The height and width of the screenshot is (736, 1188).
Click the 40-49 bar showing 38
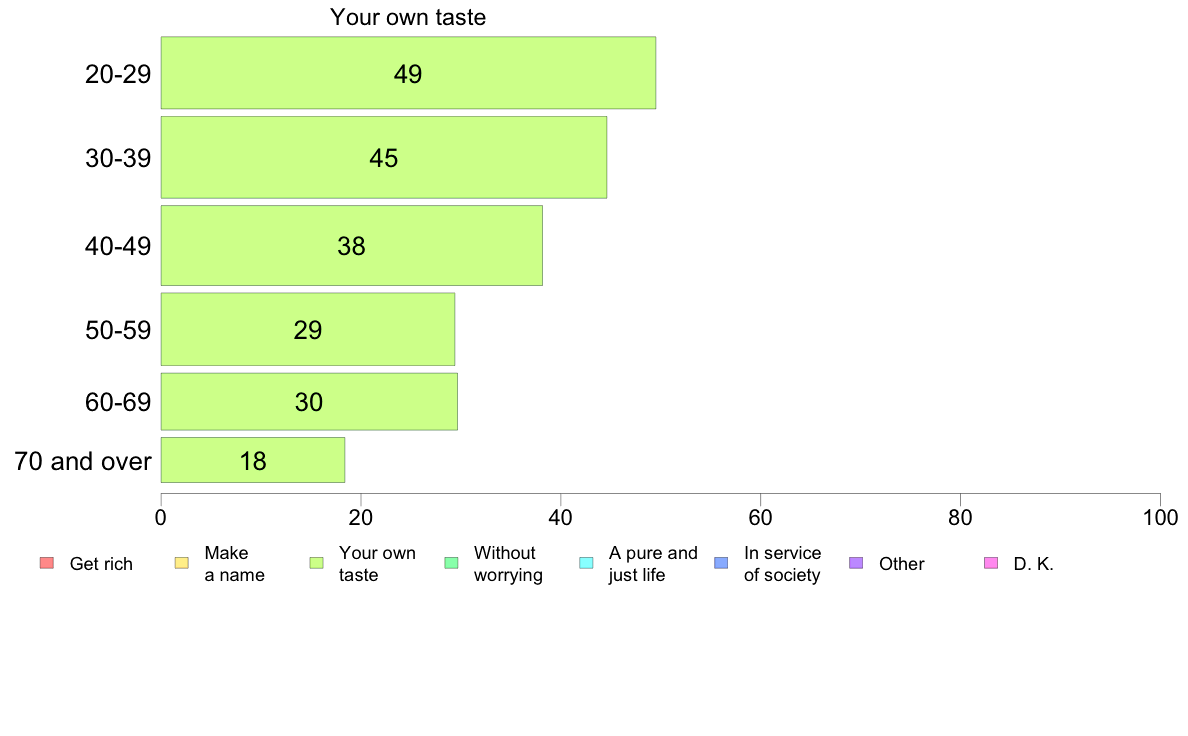[352, 246]
